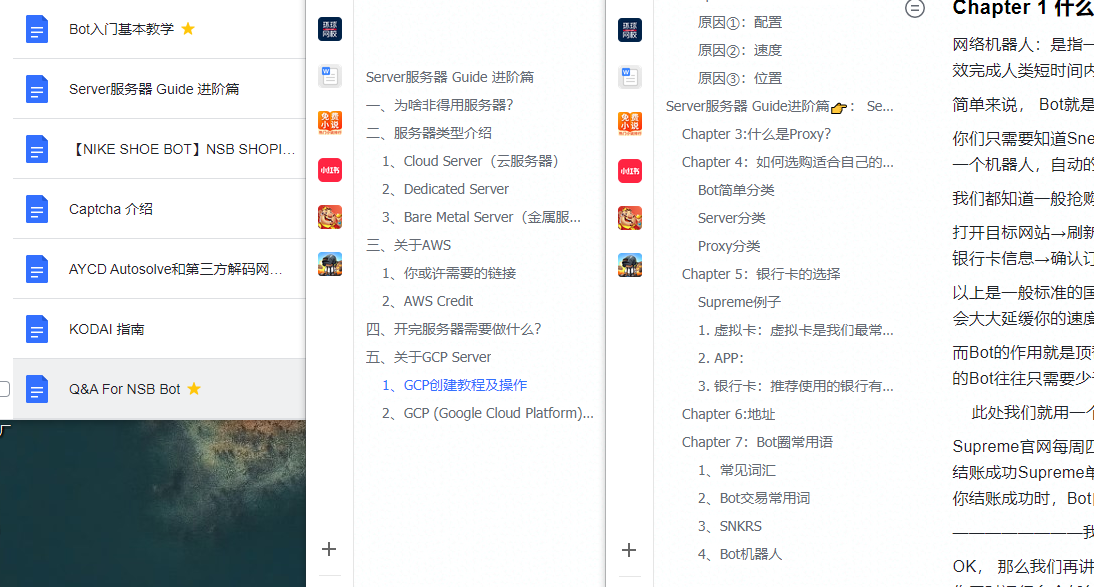This screenshot has height=587, width=1094.
Task: Open the soldier game icon beside Chapter 5 entry
Action: pyautogui.click(x=630, y=265)
